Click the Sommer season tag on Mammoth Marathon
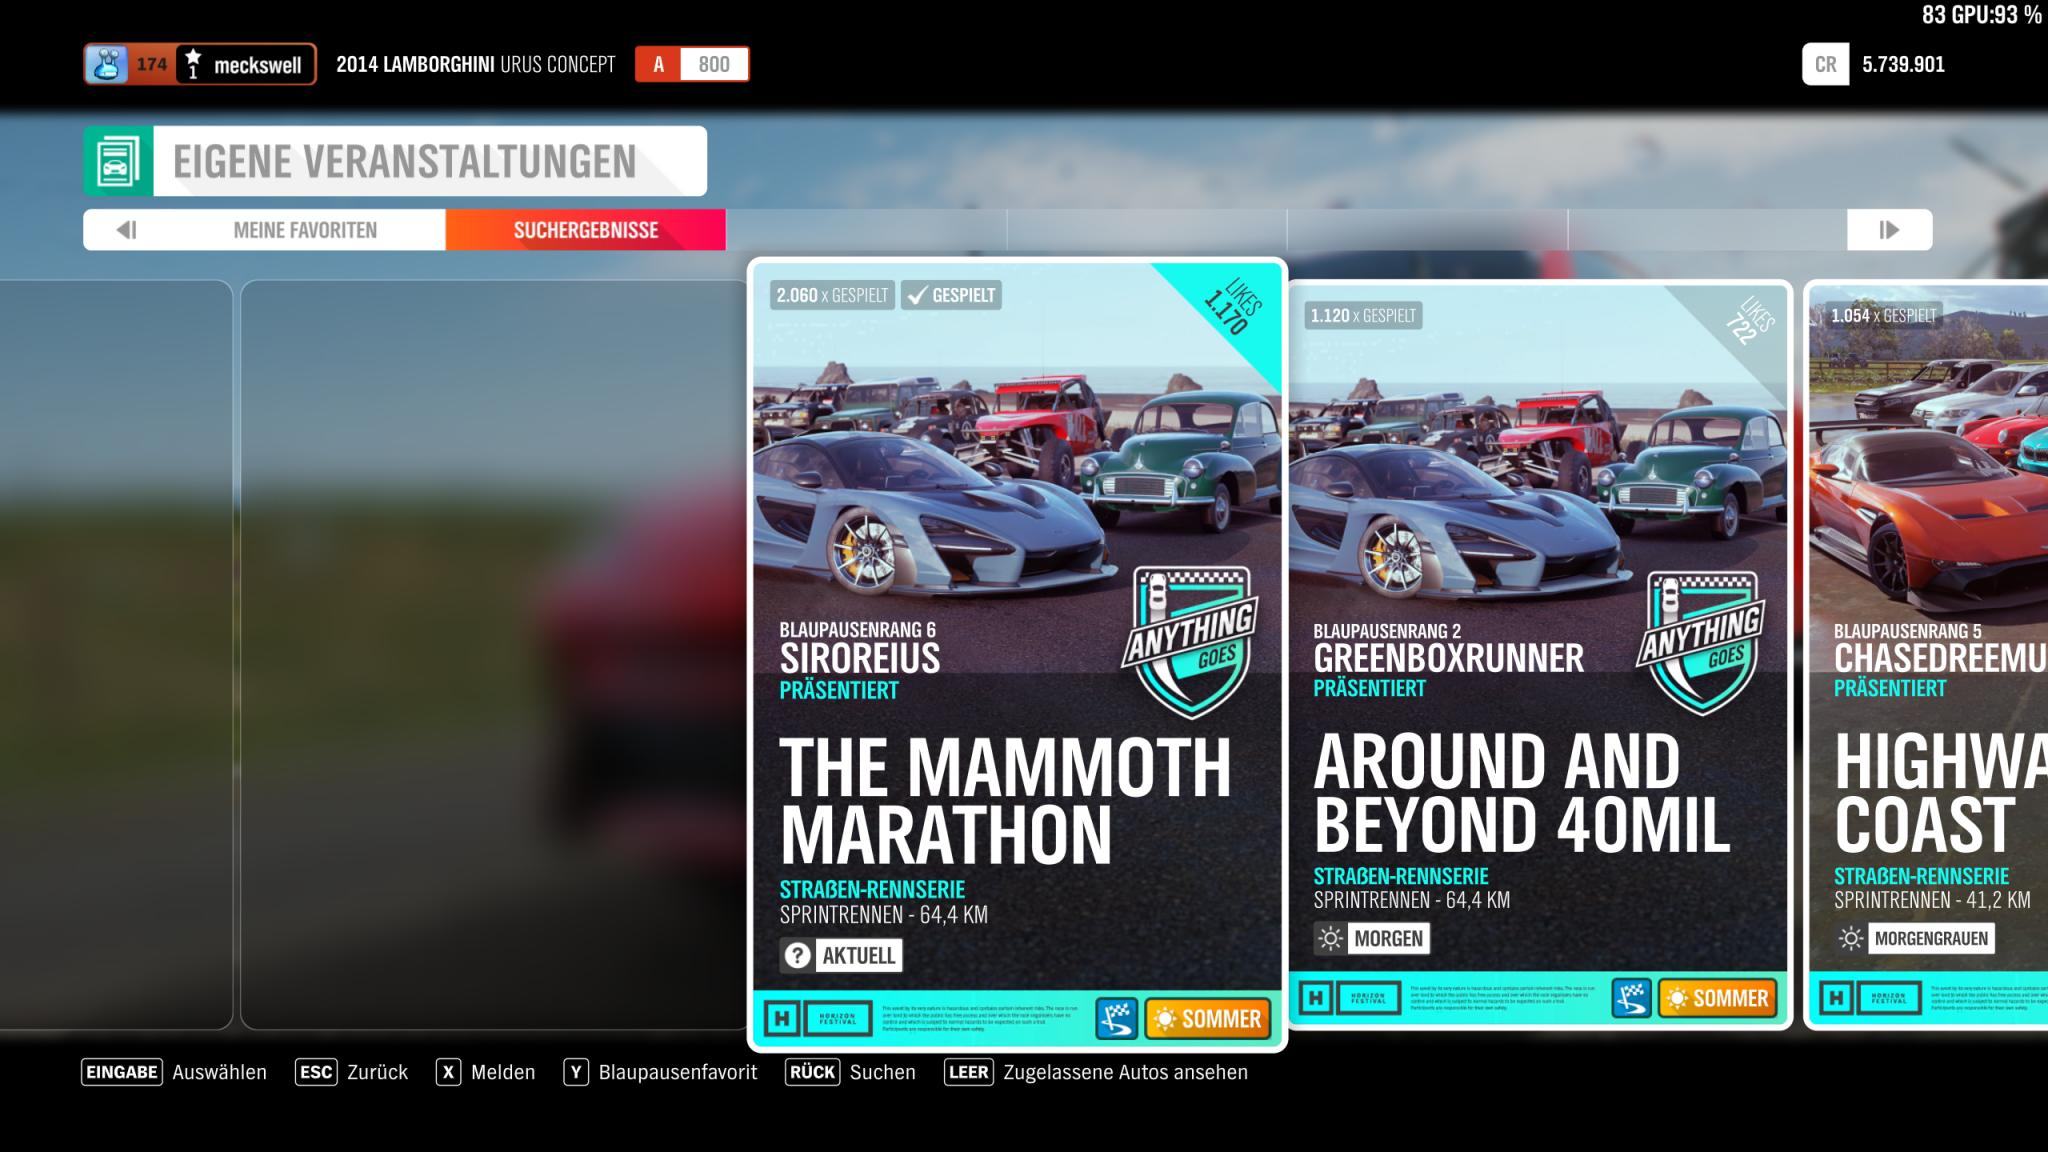The image size is (2048, 1152). (1208, 1018)
